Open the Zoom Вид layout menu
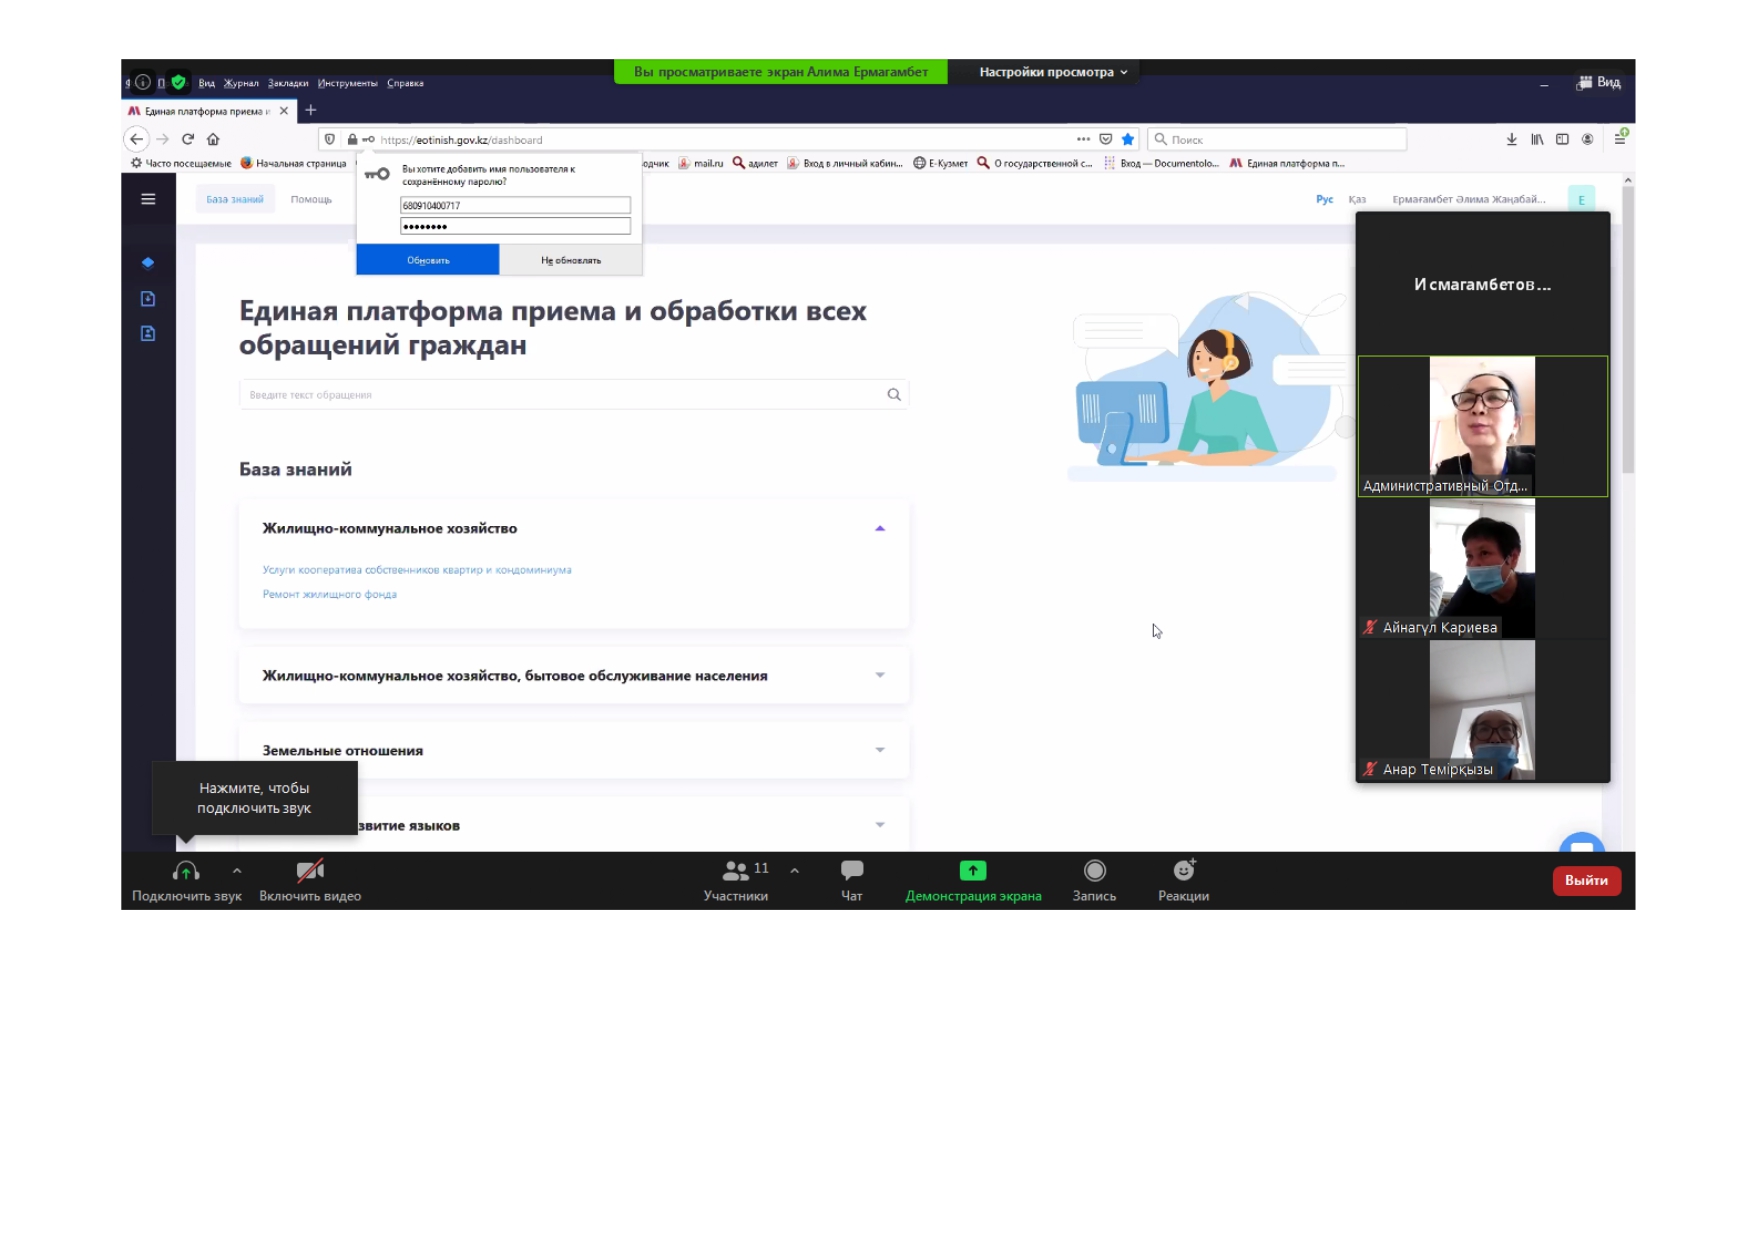 1598,82
